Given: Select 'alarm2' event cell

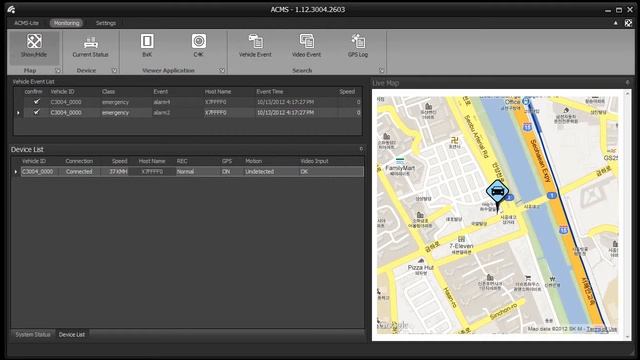Looking at the screenshot, I should 162,113.
